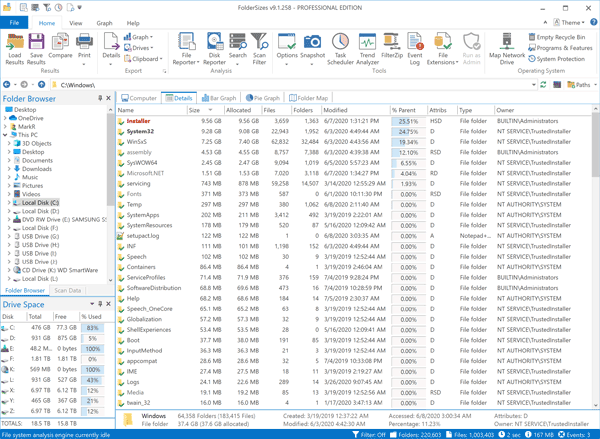Viewport: 600px width, 439px height.
Task: Open the Drives export dropdown
Action: 138,48
